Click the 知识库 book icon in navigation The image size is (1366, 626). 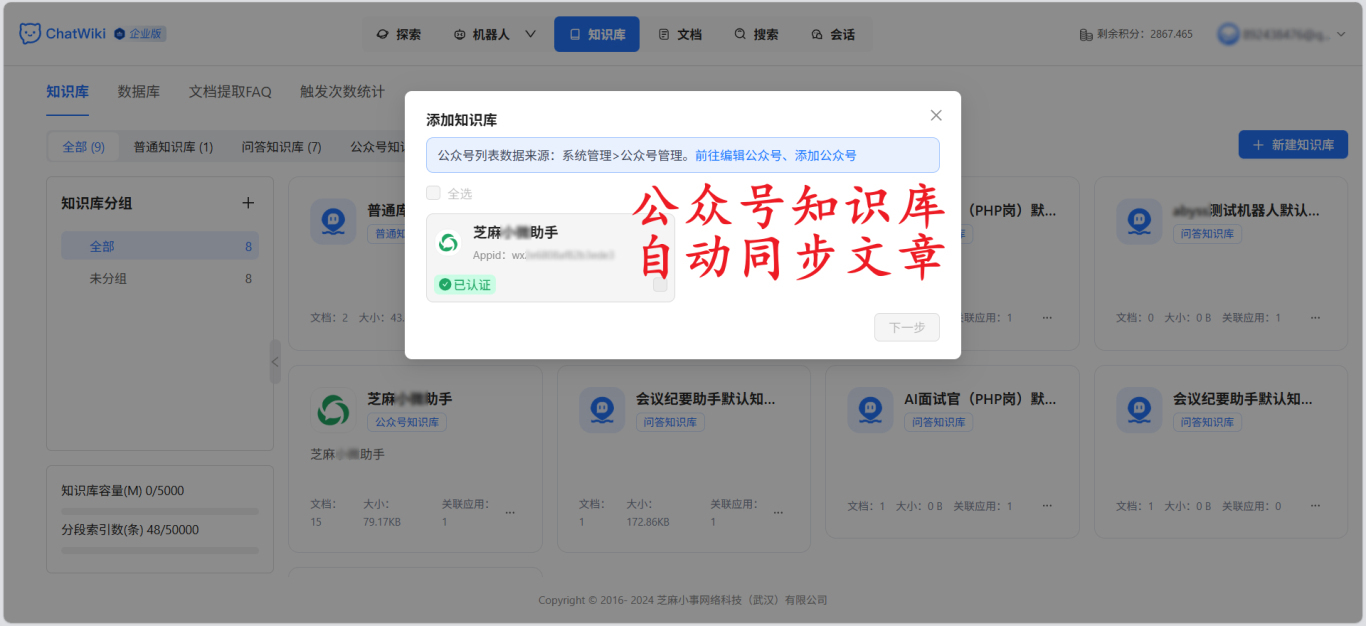coord(574,33)
